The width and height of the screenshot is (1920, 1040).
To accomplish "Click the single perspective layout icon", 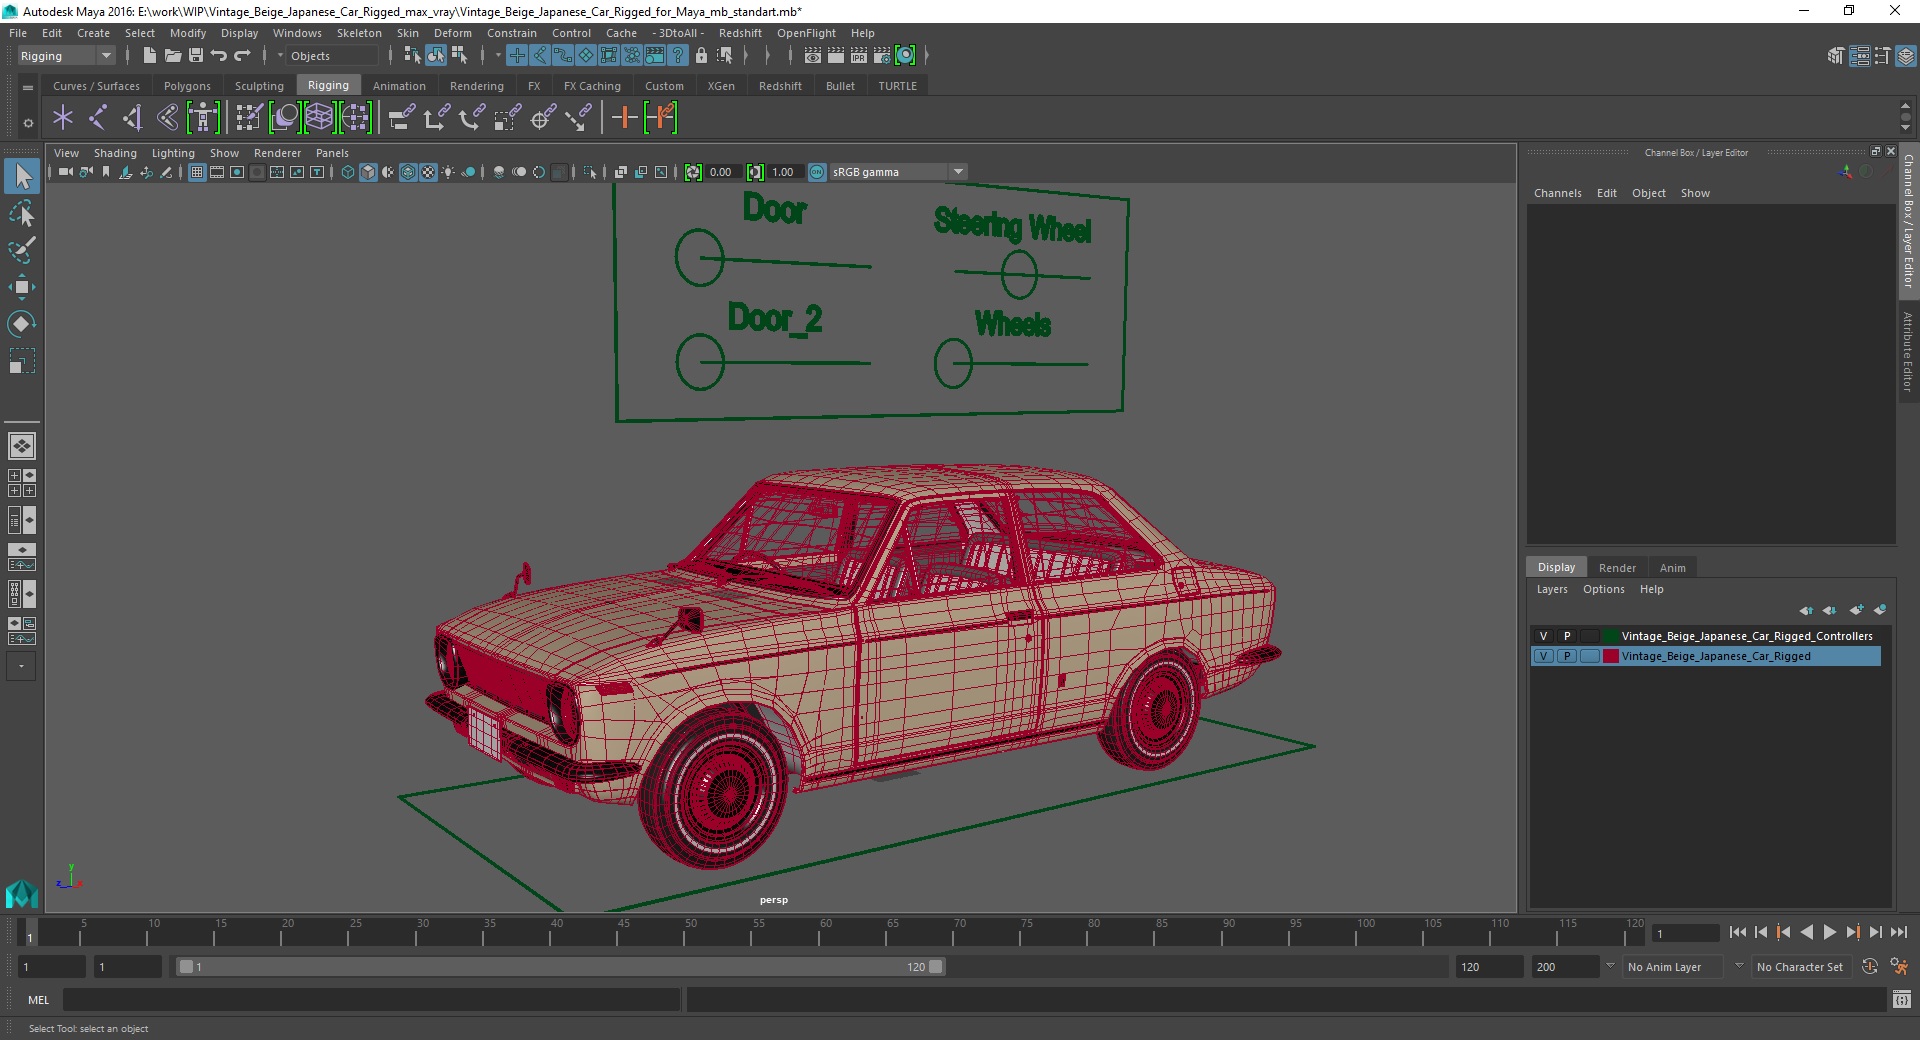I will coord(22,446).
